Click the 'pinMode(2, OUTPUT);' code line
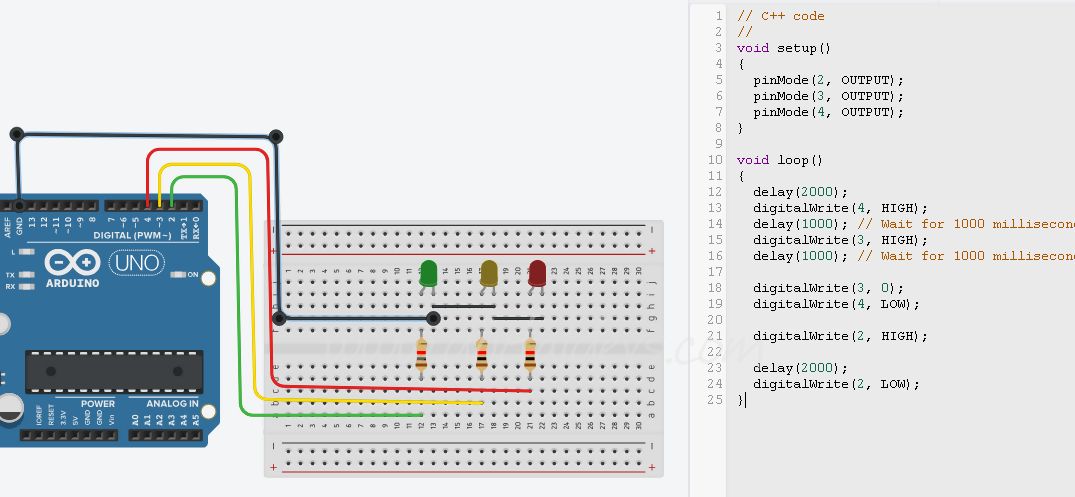Image resolution: width=1075 pixels, height=497 pixels. [829, 80]
